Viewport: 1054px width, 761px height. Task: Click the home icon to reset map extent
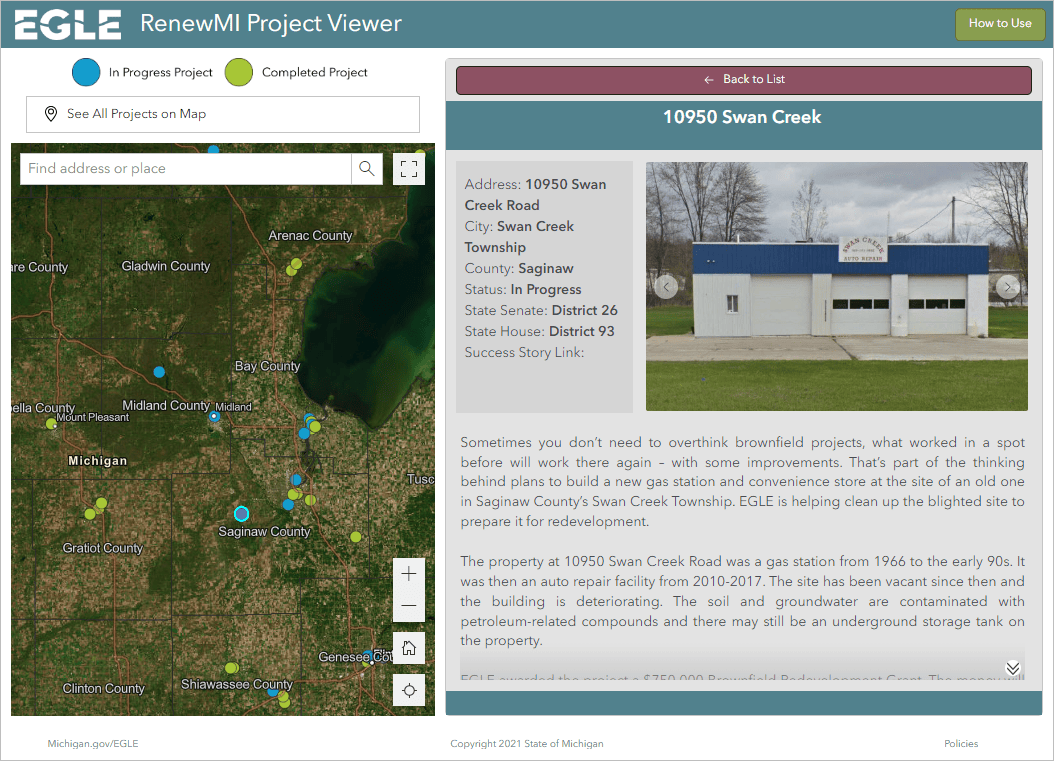(408, 647)
